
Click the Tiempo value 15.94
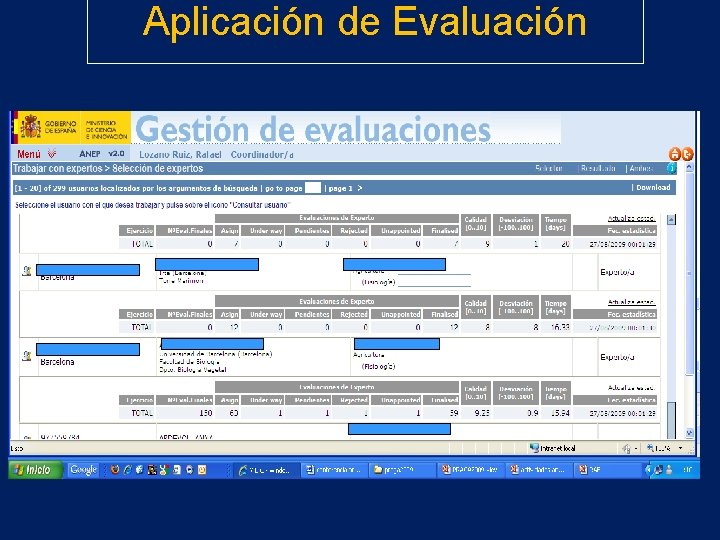point(560,413)
